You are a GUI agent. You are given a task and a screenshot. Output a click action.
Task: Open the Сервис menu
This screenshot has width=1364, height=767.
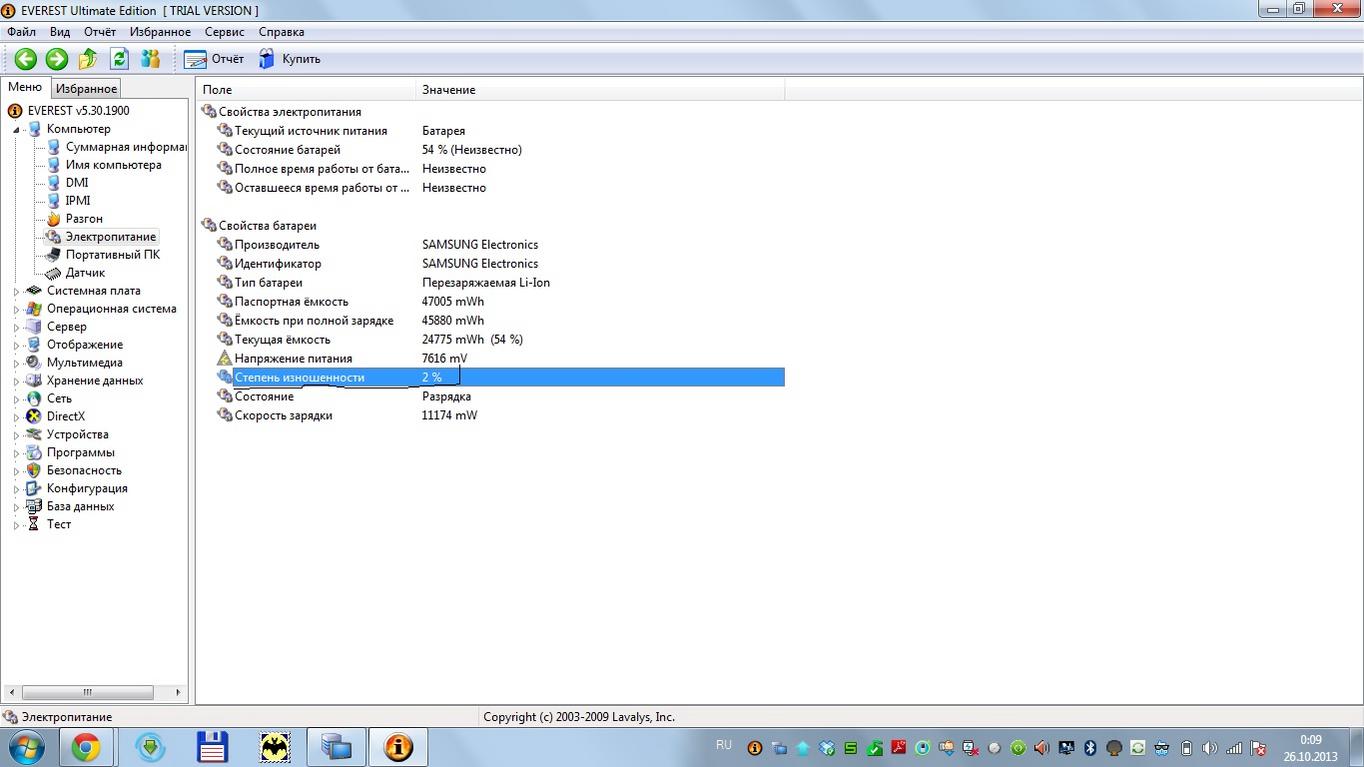(x=225, y=32)
